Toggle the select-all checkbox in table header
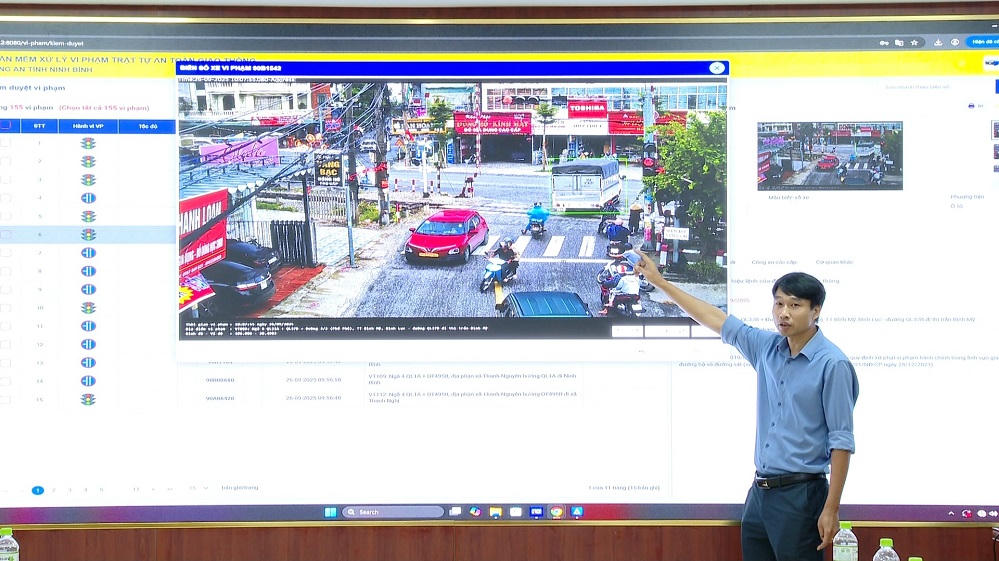The image size is (999, 561). pyautogui.click(x=6, y=126)
